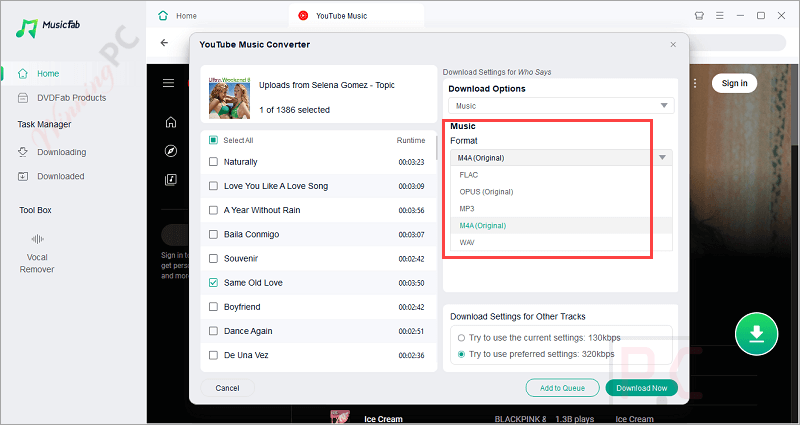800x425 pixels.
Task: Uncheck the Same Old Love track
Action: 213,283
